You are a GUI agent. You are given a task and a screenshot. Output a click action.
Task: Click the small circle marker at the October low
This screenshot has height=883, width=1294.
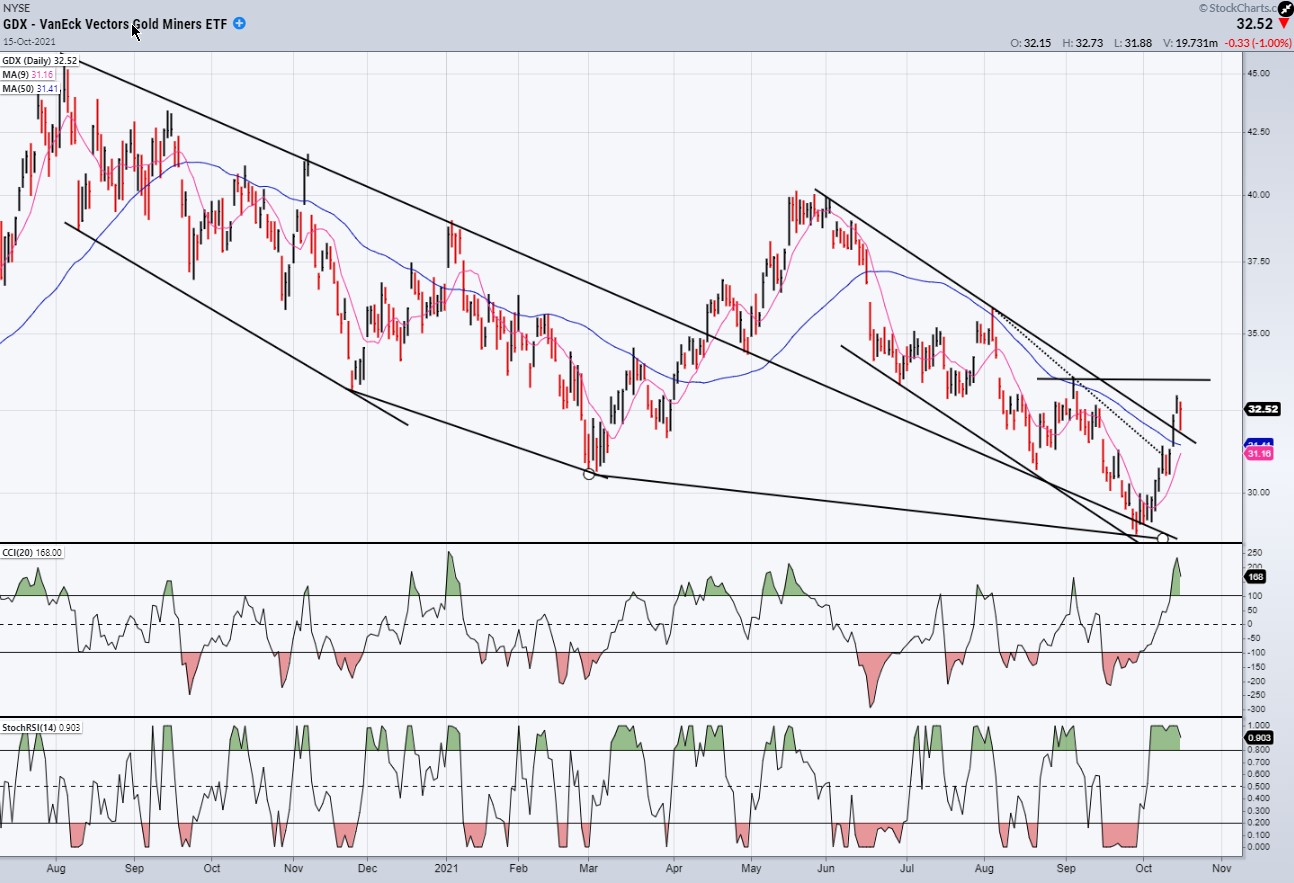[1162, 538]
